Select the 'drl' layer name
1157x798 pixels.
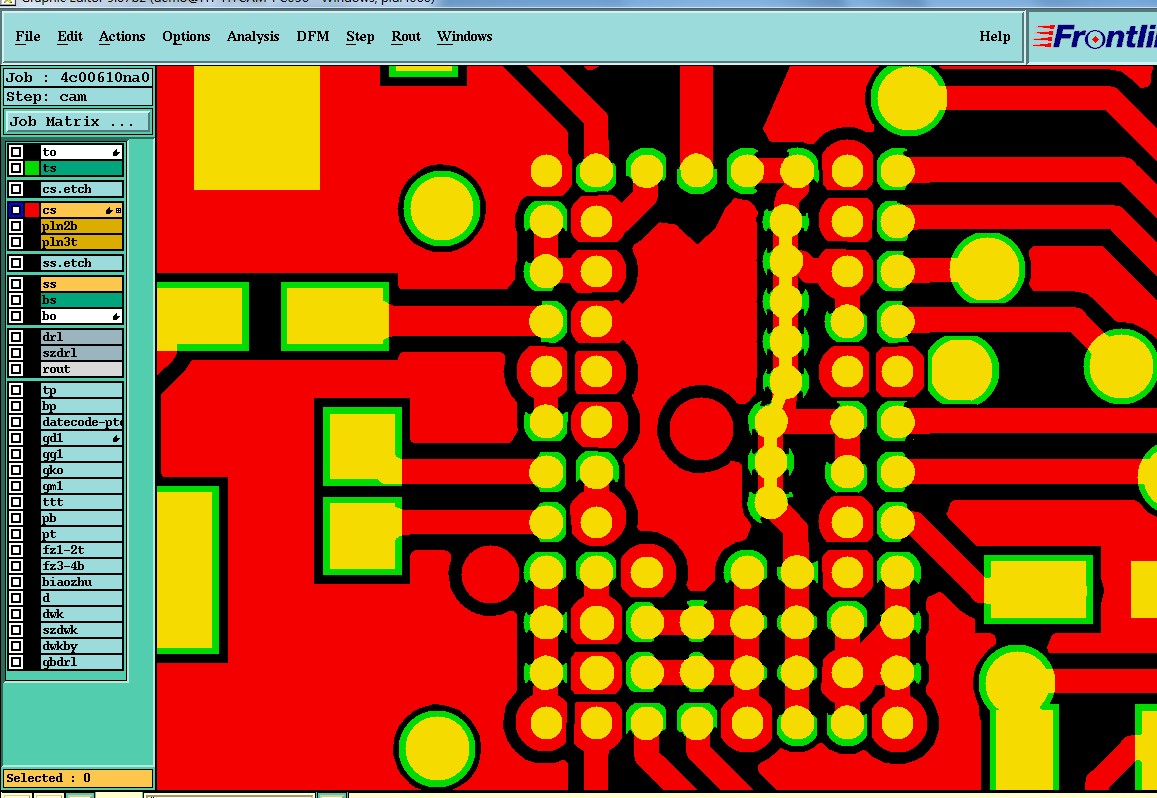click(x=81, y=337)
